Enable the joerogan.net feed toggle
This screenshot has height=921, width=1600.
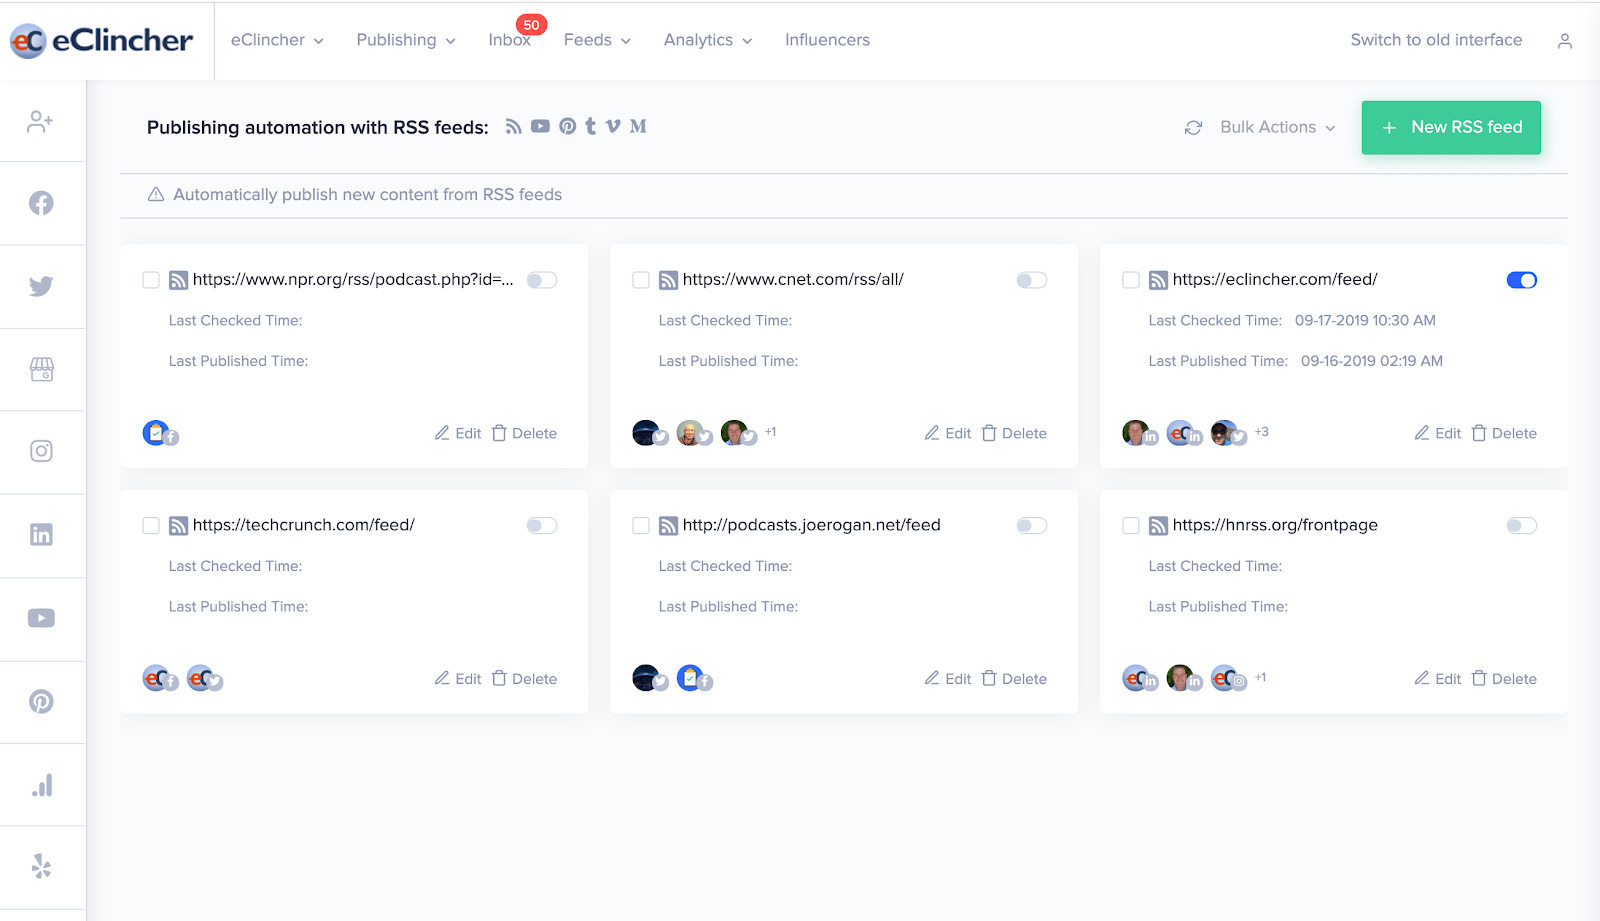click(x=1032, y=526)
